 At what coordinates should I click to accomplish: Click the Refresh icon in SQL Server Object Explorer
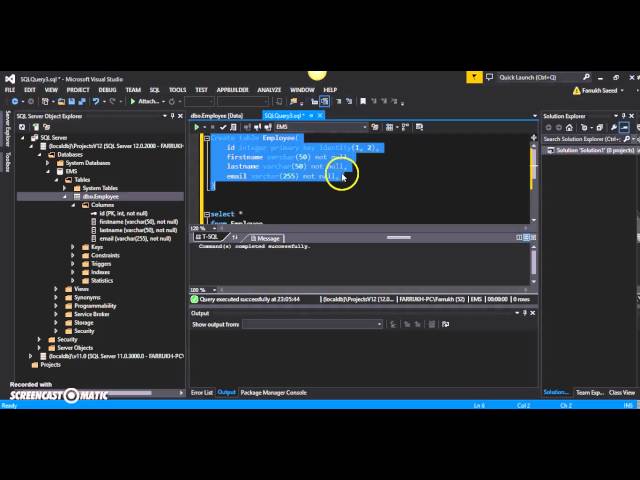pyautogui.click(x=22, y=127)
